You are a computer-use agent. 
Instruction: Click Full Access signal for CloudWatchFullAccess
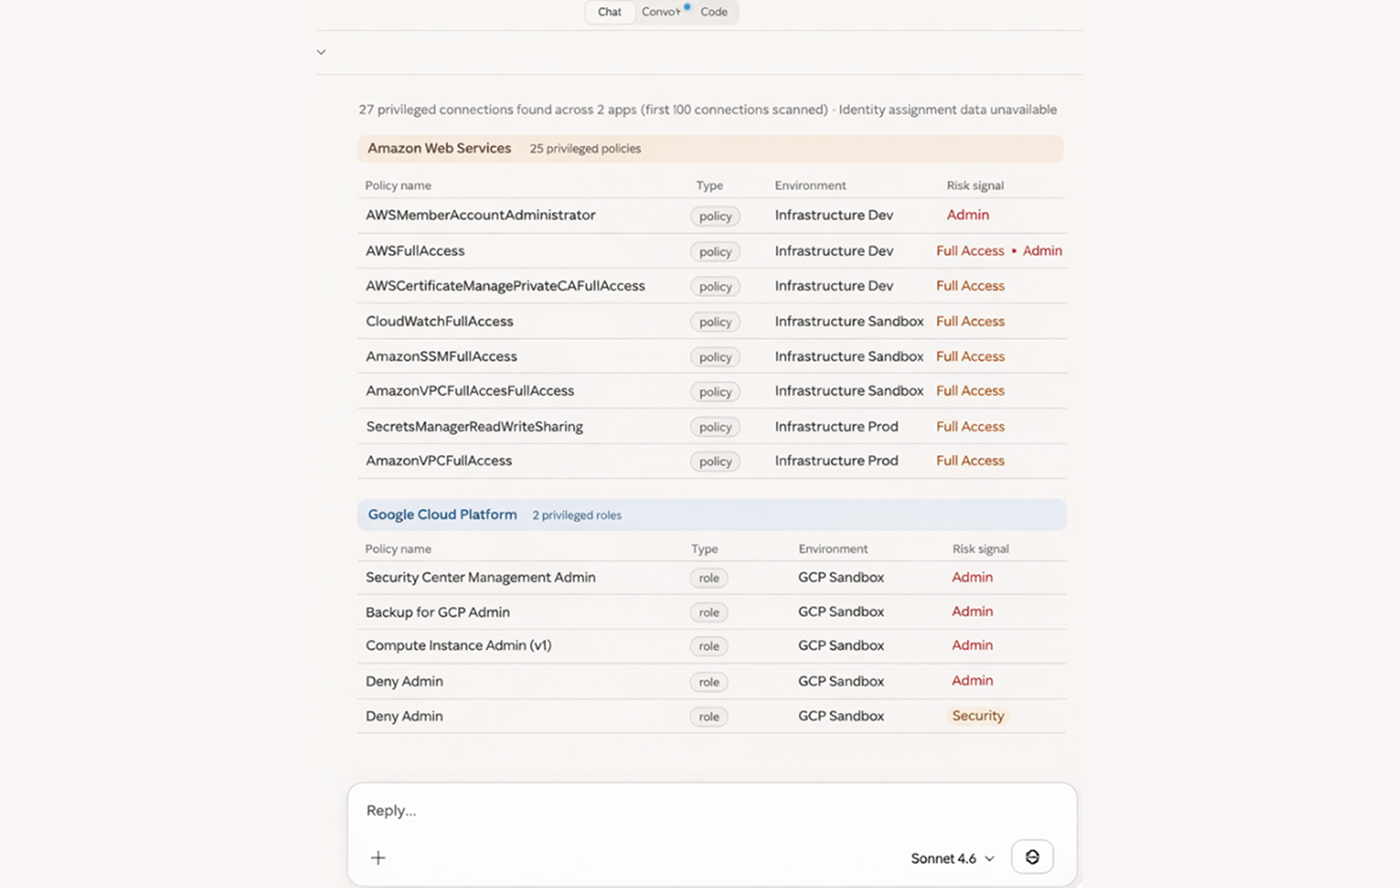(970, 321)
